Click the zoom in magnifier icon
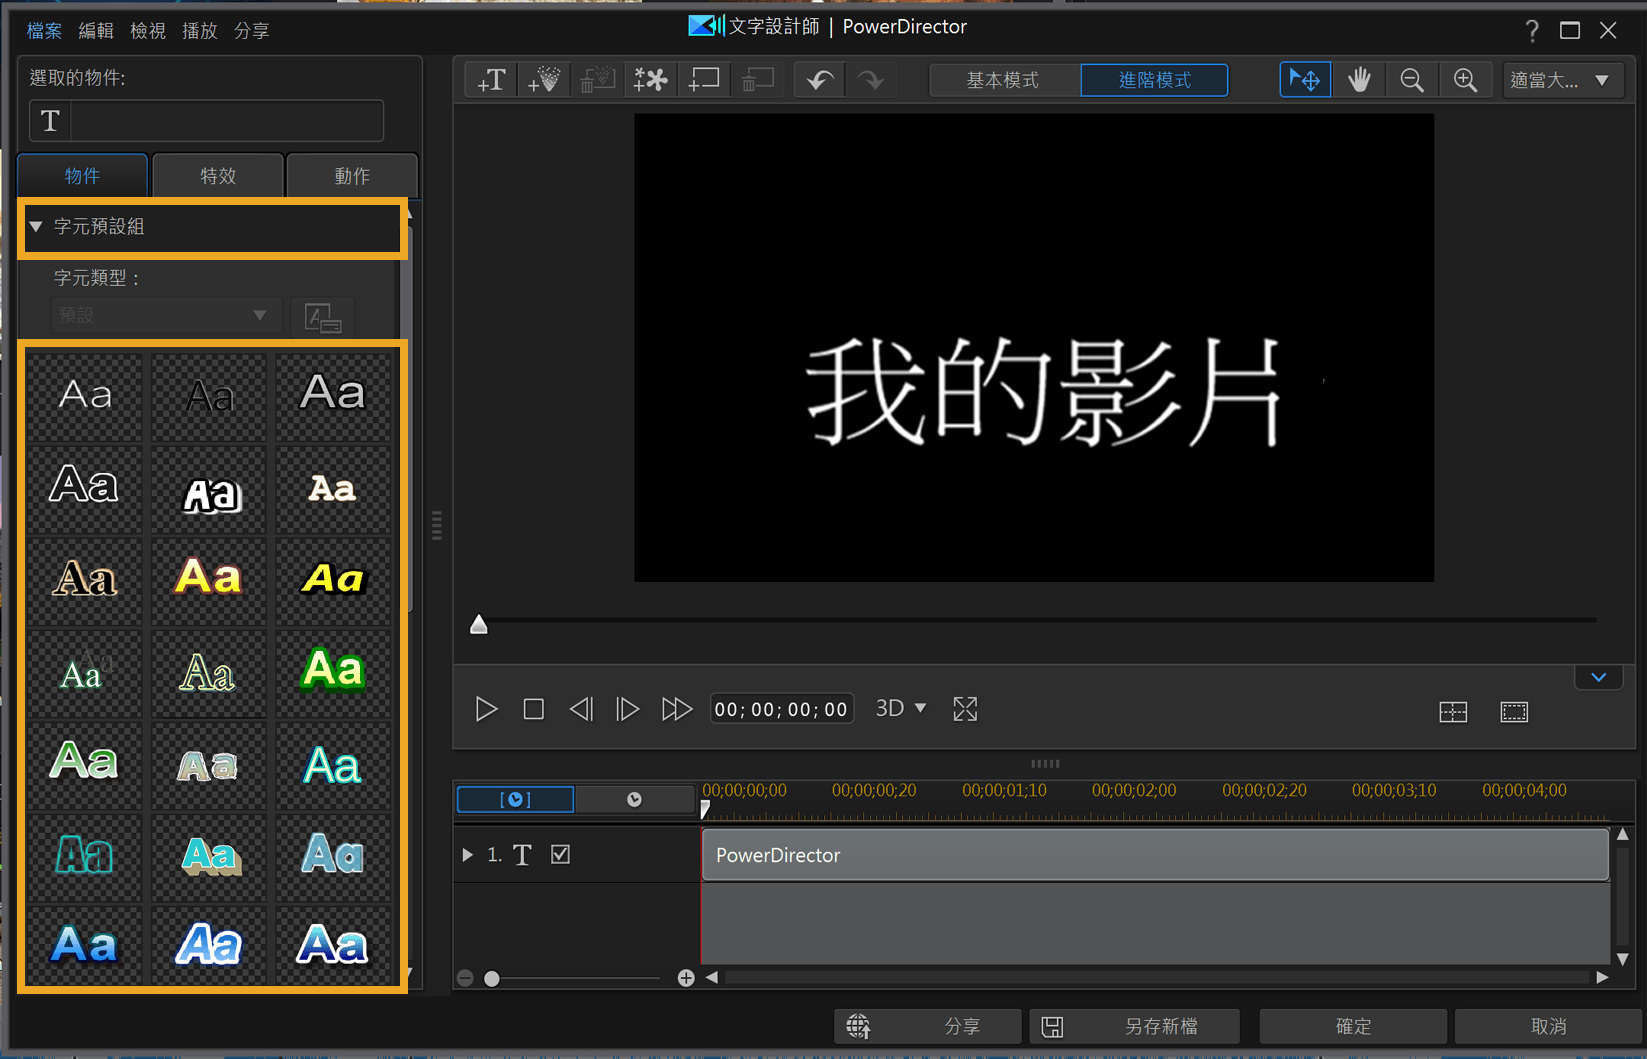Screen dimensions: 1647x1059 coord(1465,79)
